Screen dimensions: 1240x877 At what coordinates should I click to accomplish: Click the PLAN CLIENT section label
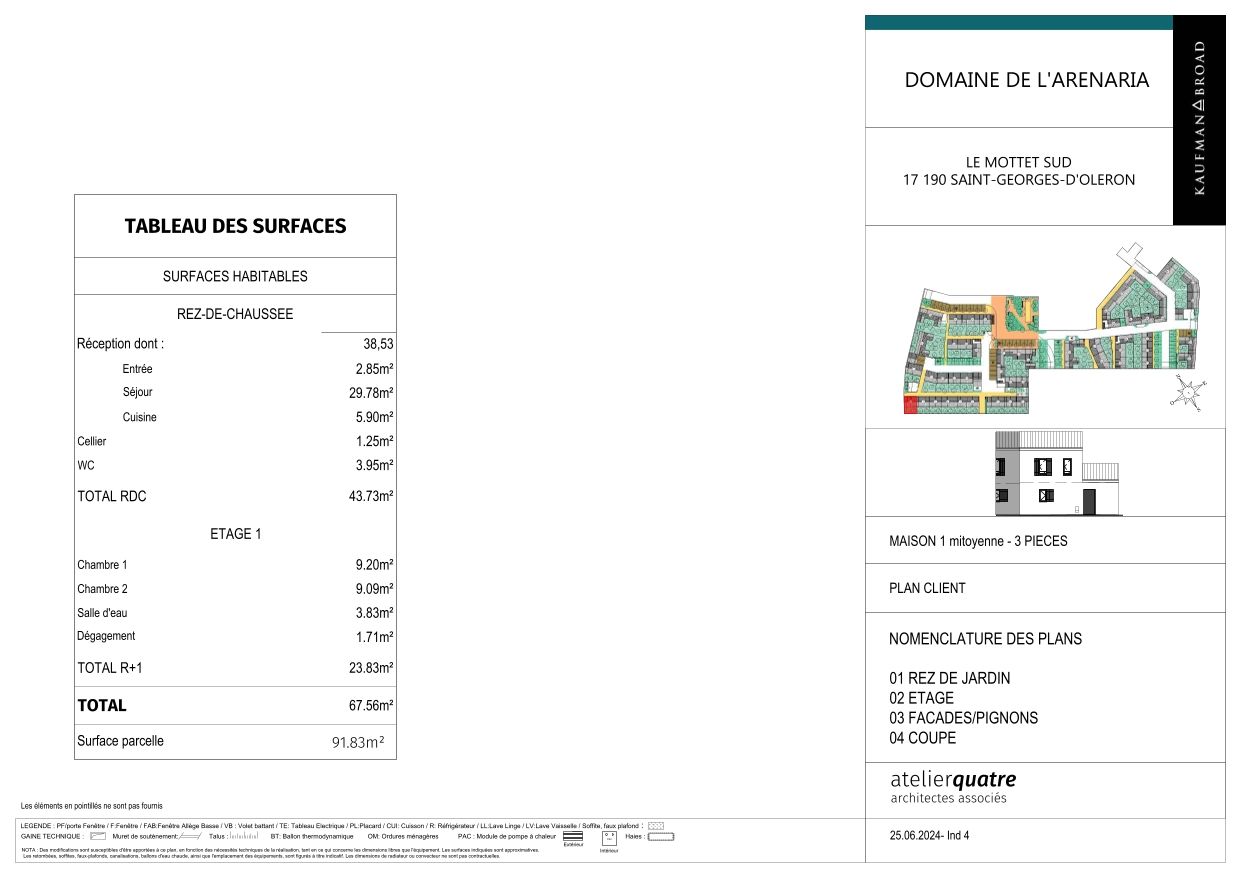coord(928,588)
